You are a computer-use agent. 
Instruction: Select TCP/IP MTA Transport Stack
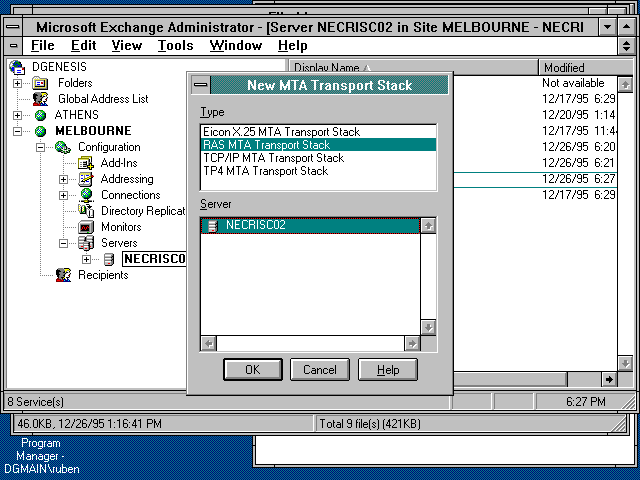point(318,158)
